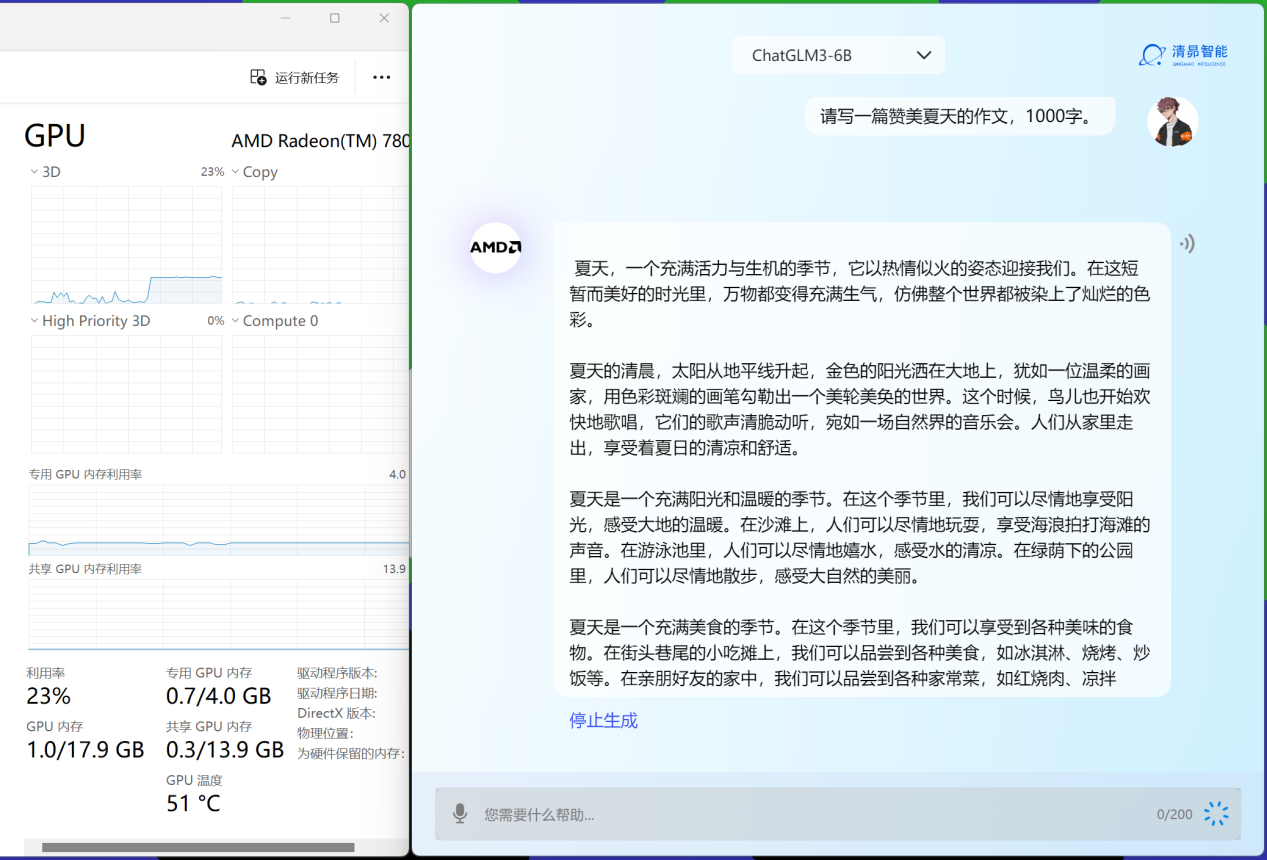Image resolution: width=1267 pixels, height=860 pixels.
Task: Click the read-aloud sound wave icon
Action: pyautogui.click(x=1186, y=243)
